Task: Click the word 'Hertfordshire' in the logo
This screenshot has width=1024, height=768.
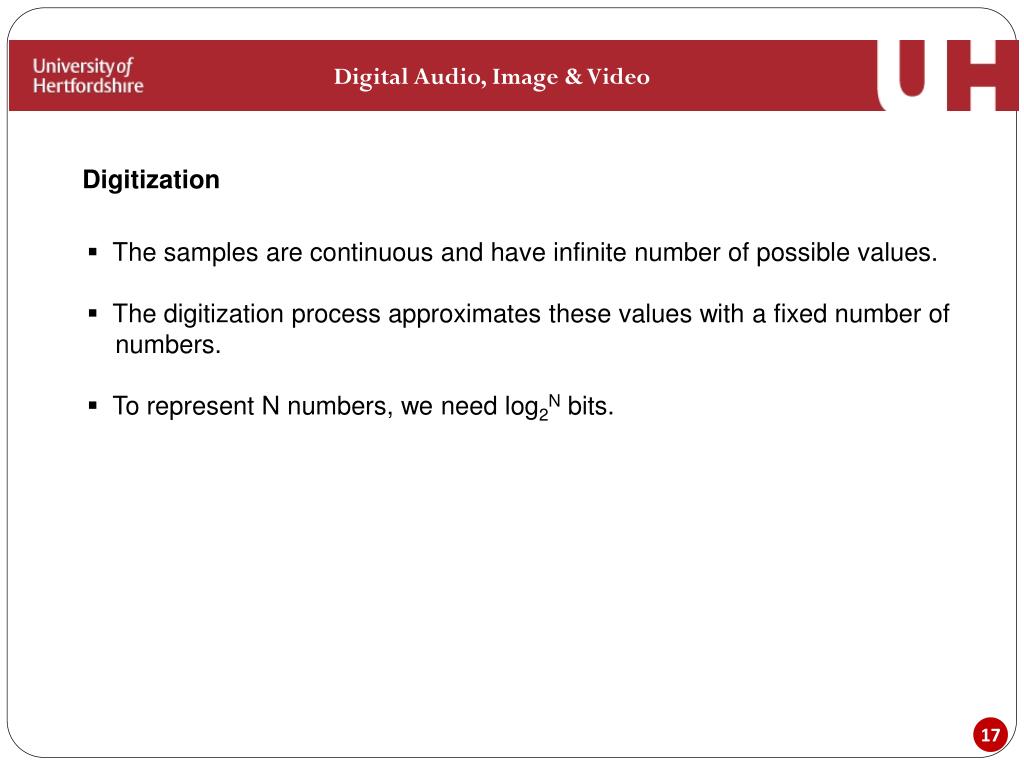Action: [x=88, y=86]
